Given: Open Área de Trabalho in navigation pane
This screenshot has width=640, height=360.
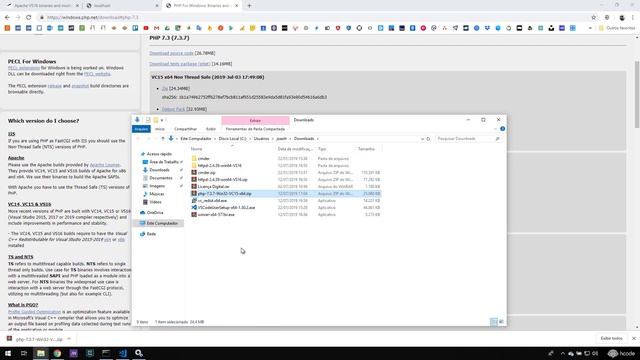Looking at the screenshot, I should click(163, 162).
